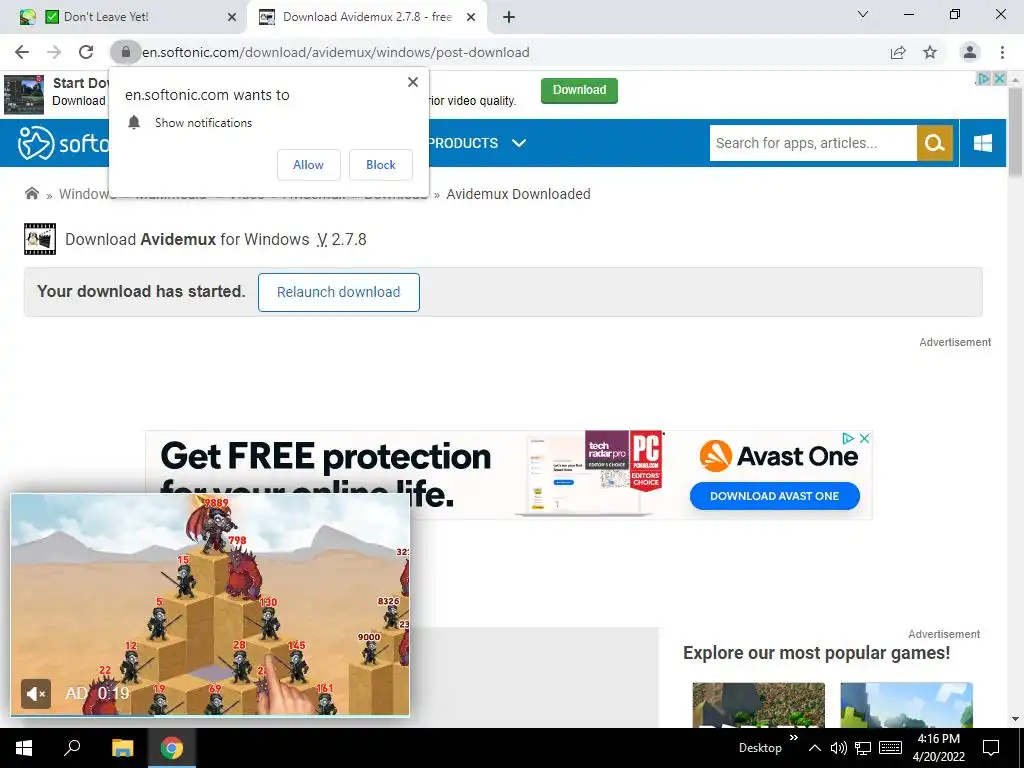
Task: Open the first popular game thumbnail
Action: click(758, 705)
